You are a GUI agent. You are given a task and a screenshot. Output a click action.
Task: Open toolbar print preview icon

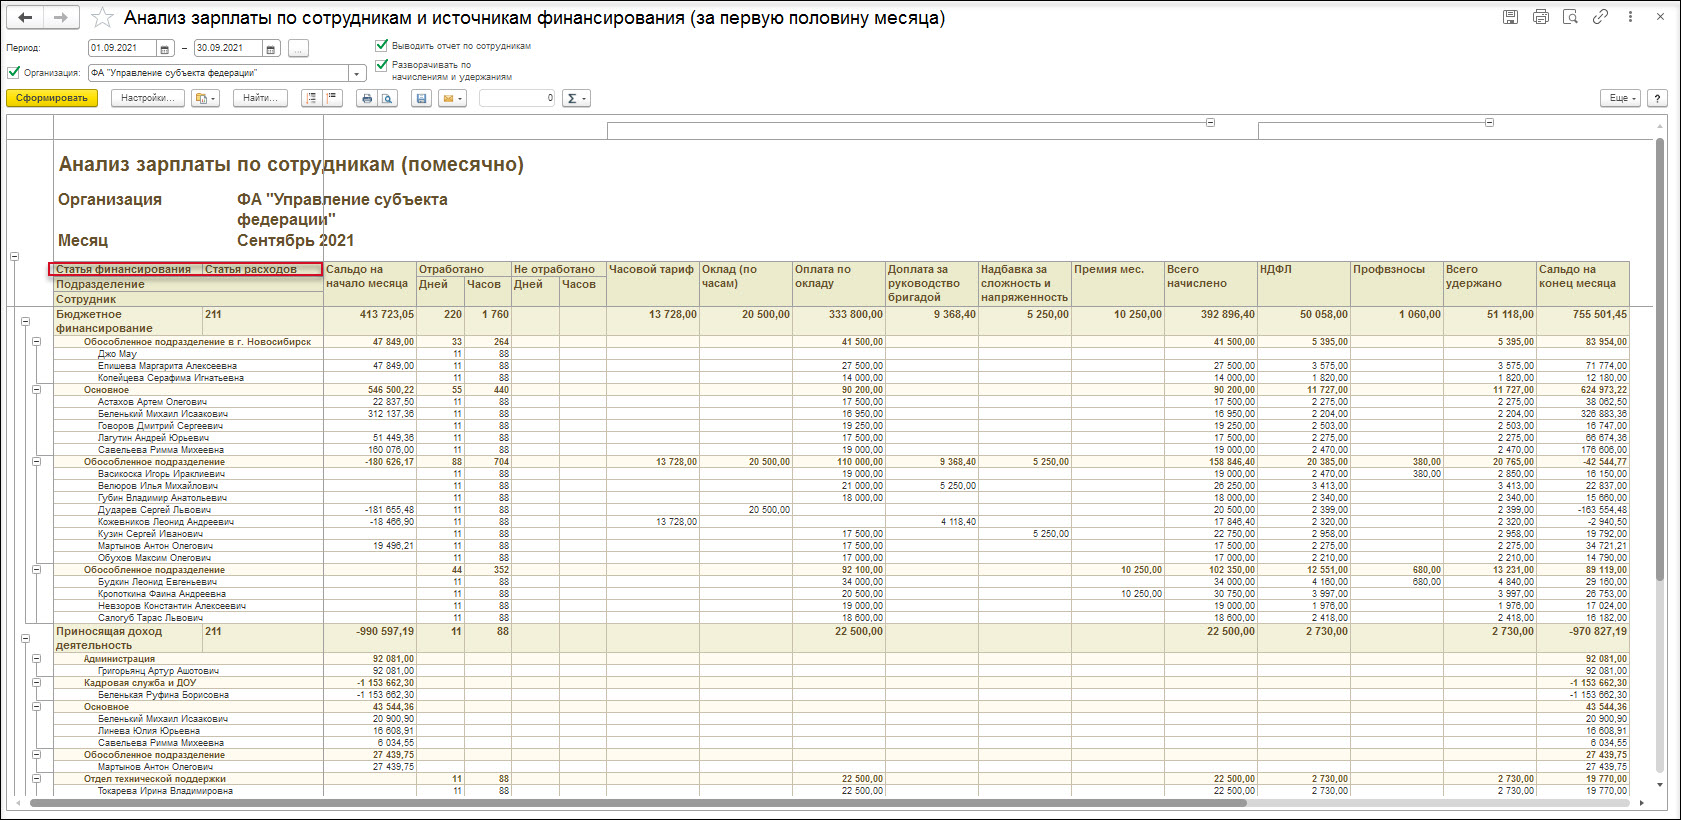click(387, 98)
